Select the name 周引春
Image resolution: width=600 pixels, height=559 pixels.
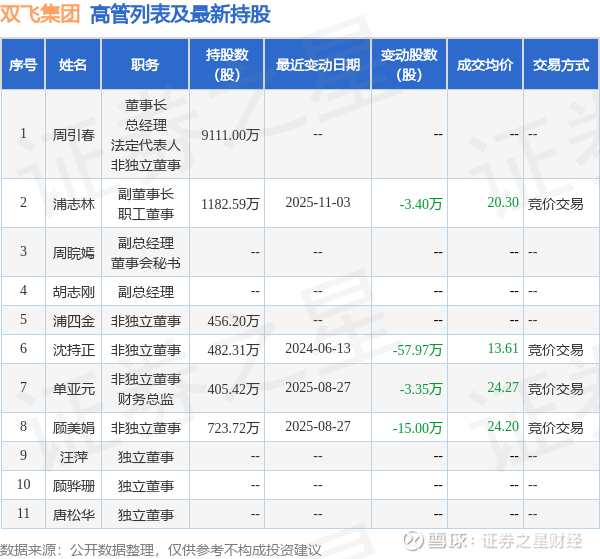point(73,135)
